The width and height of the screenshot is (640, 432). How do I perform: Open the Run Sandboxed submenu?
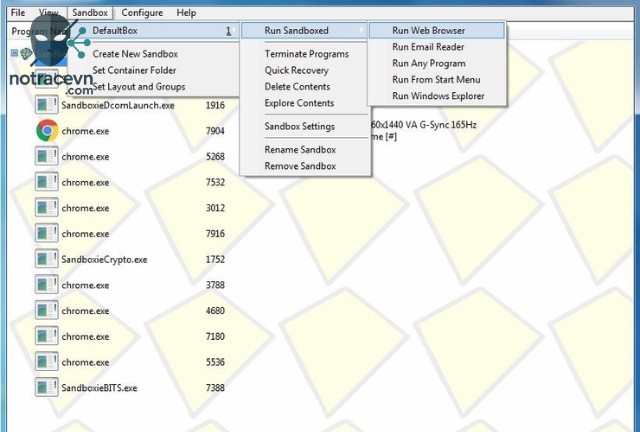click(304, 31)
